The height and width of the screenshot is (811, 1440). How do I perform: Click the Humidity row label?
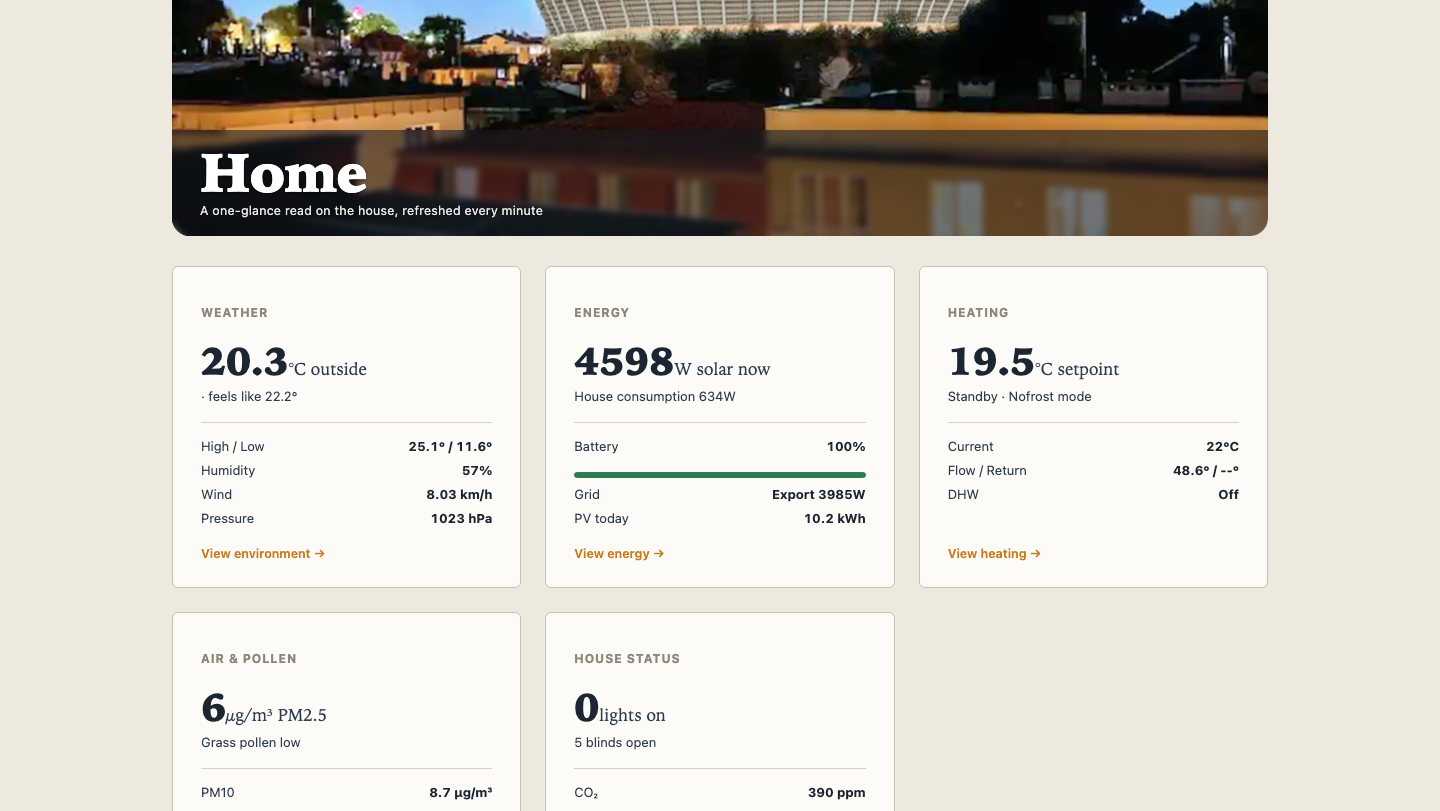(228, 471)
